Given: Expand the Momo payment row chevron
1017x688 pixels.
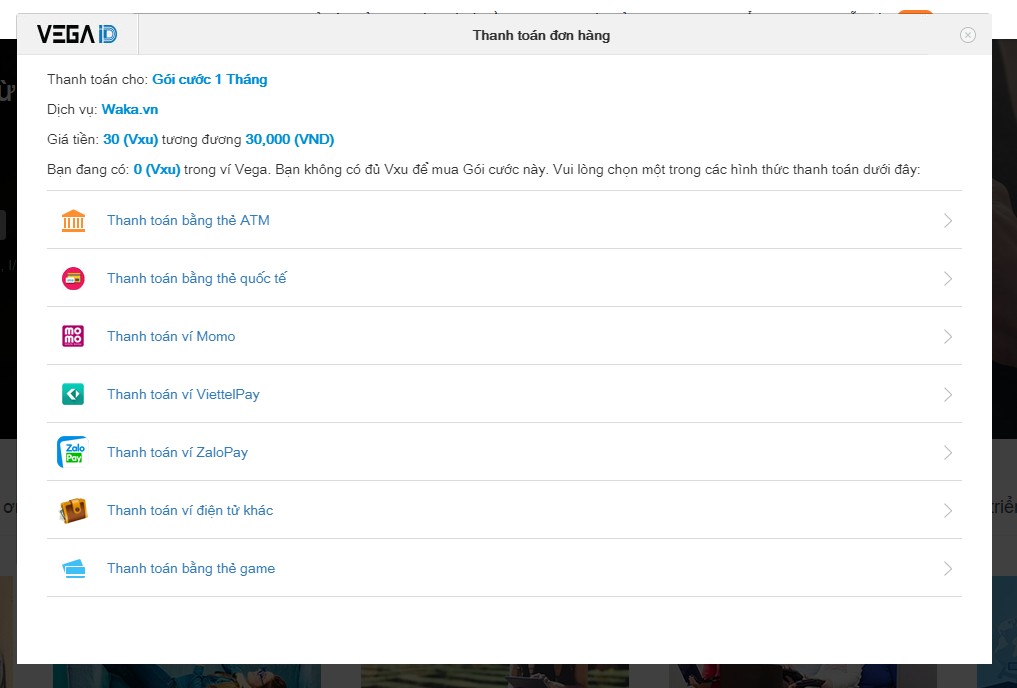Looking at the screenshot, I should pos(947,337).
